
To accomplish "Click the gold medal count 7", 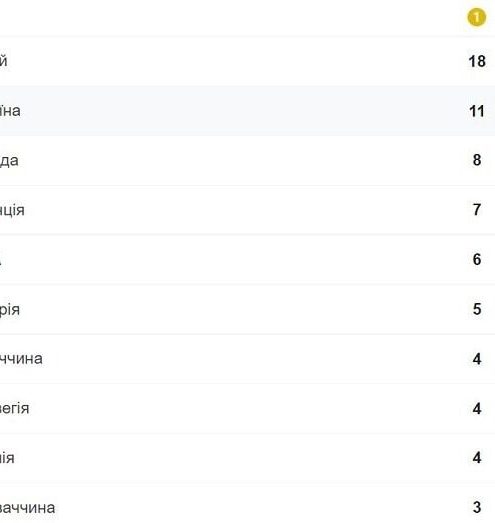I will 477,210.
